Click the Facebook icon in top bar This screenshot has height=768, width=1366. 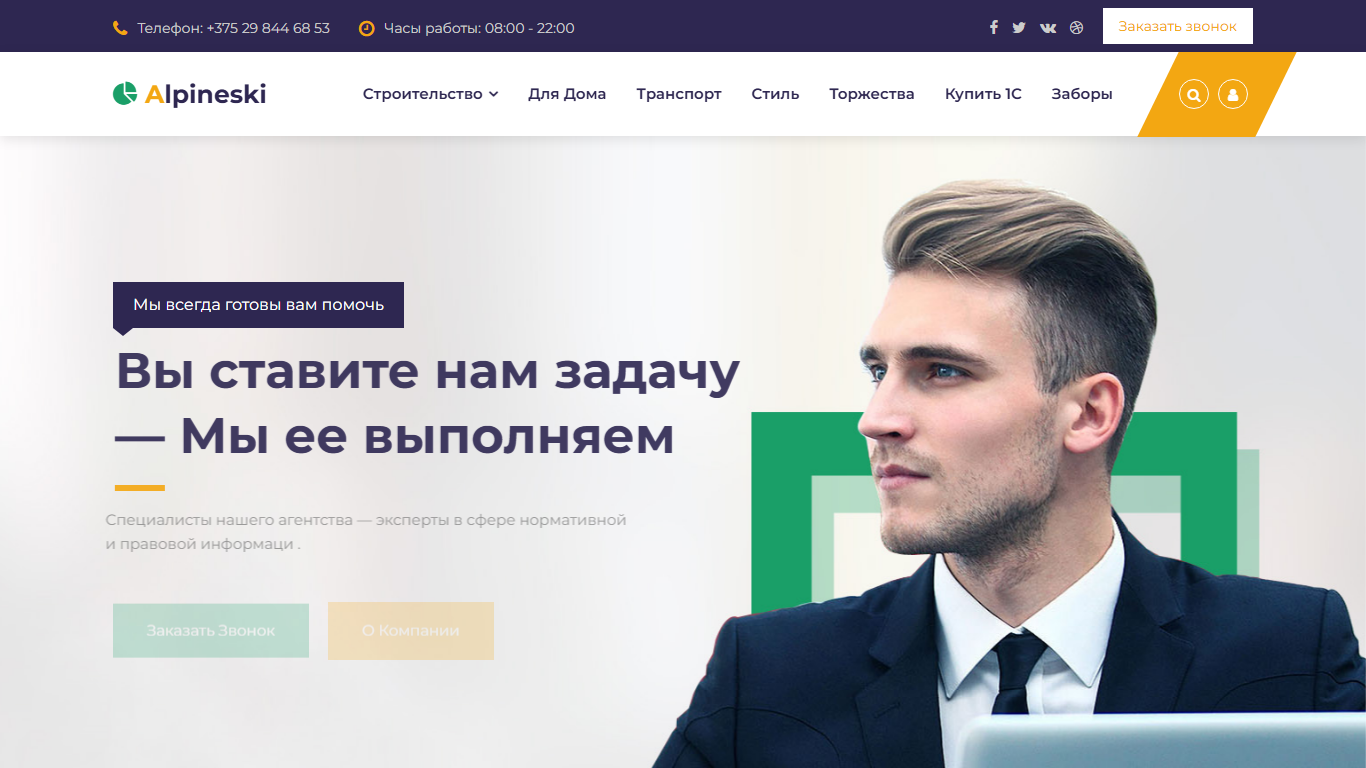pos(993,27)
